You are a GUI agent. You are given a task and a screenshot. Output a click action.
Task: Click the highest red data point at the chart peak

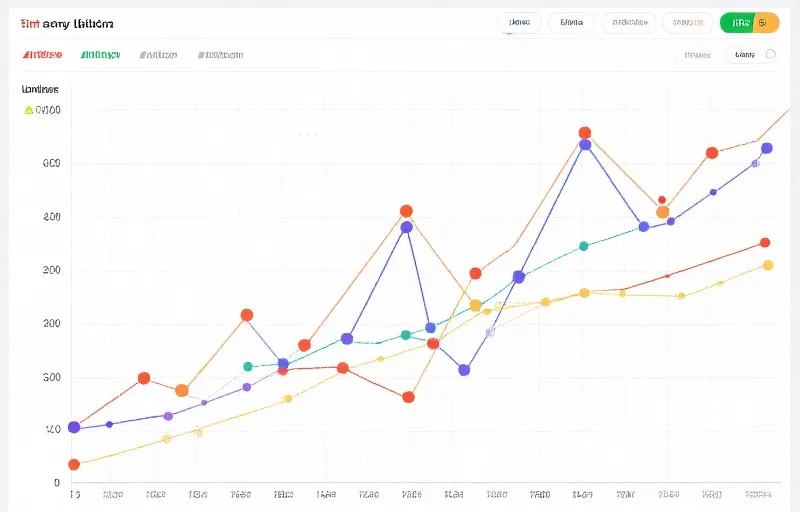click(x=585, y=133)
